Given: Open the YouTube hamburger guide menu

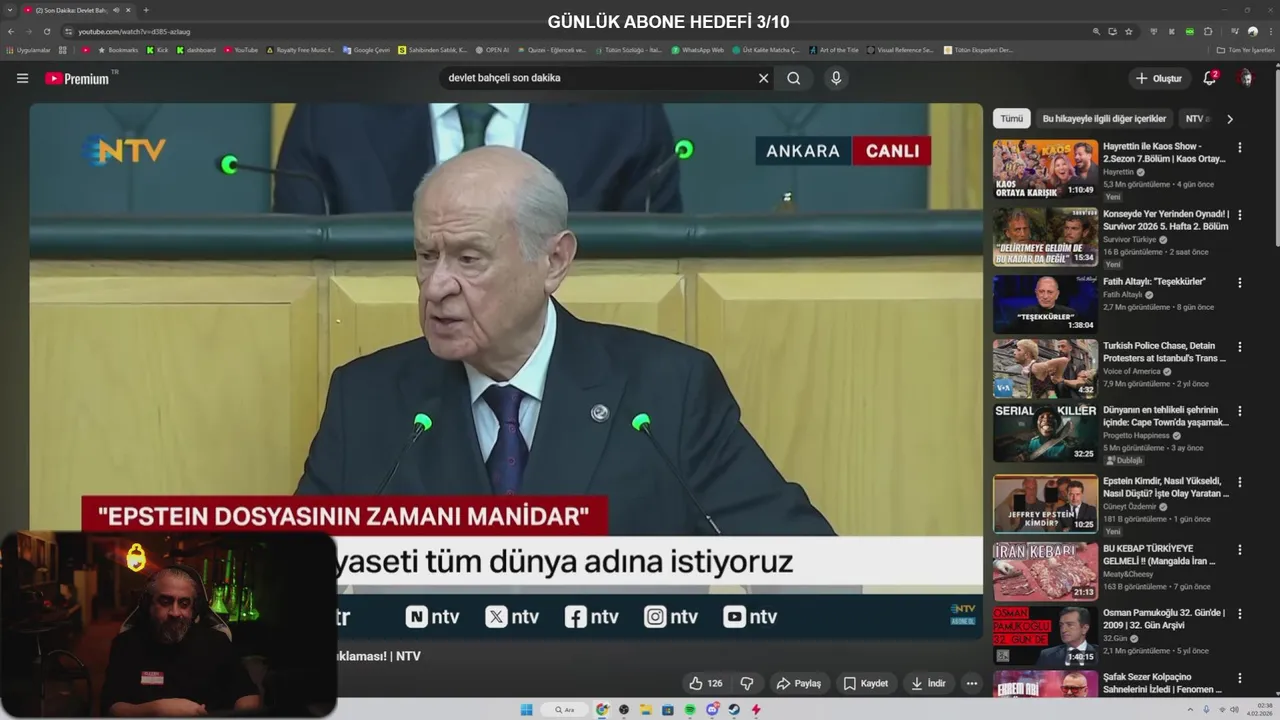Looking at the screenshot, I should pos(22,78).
